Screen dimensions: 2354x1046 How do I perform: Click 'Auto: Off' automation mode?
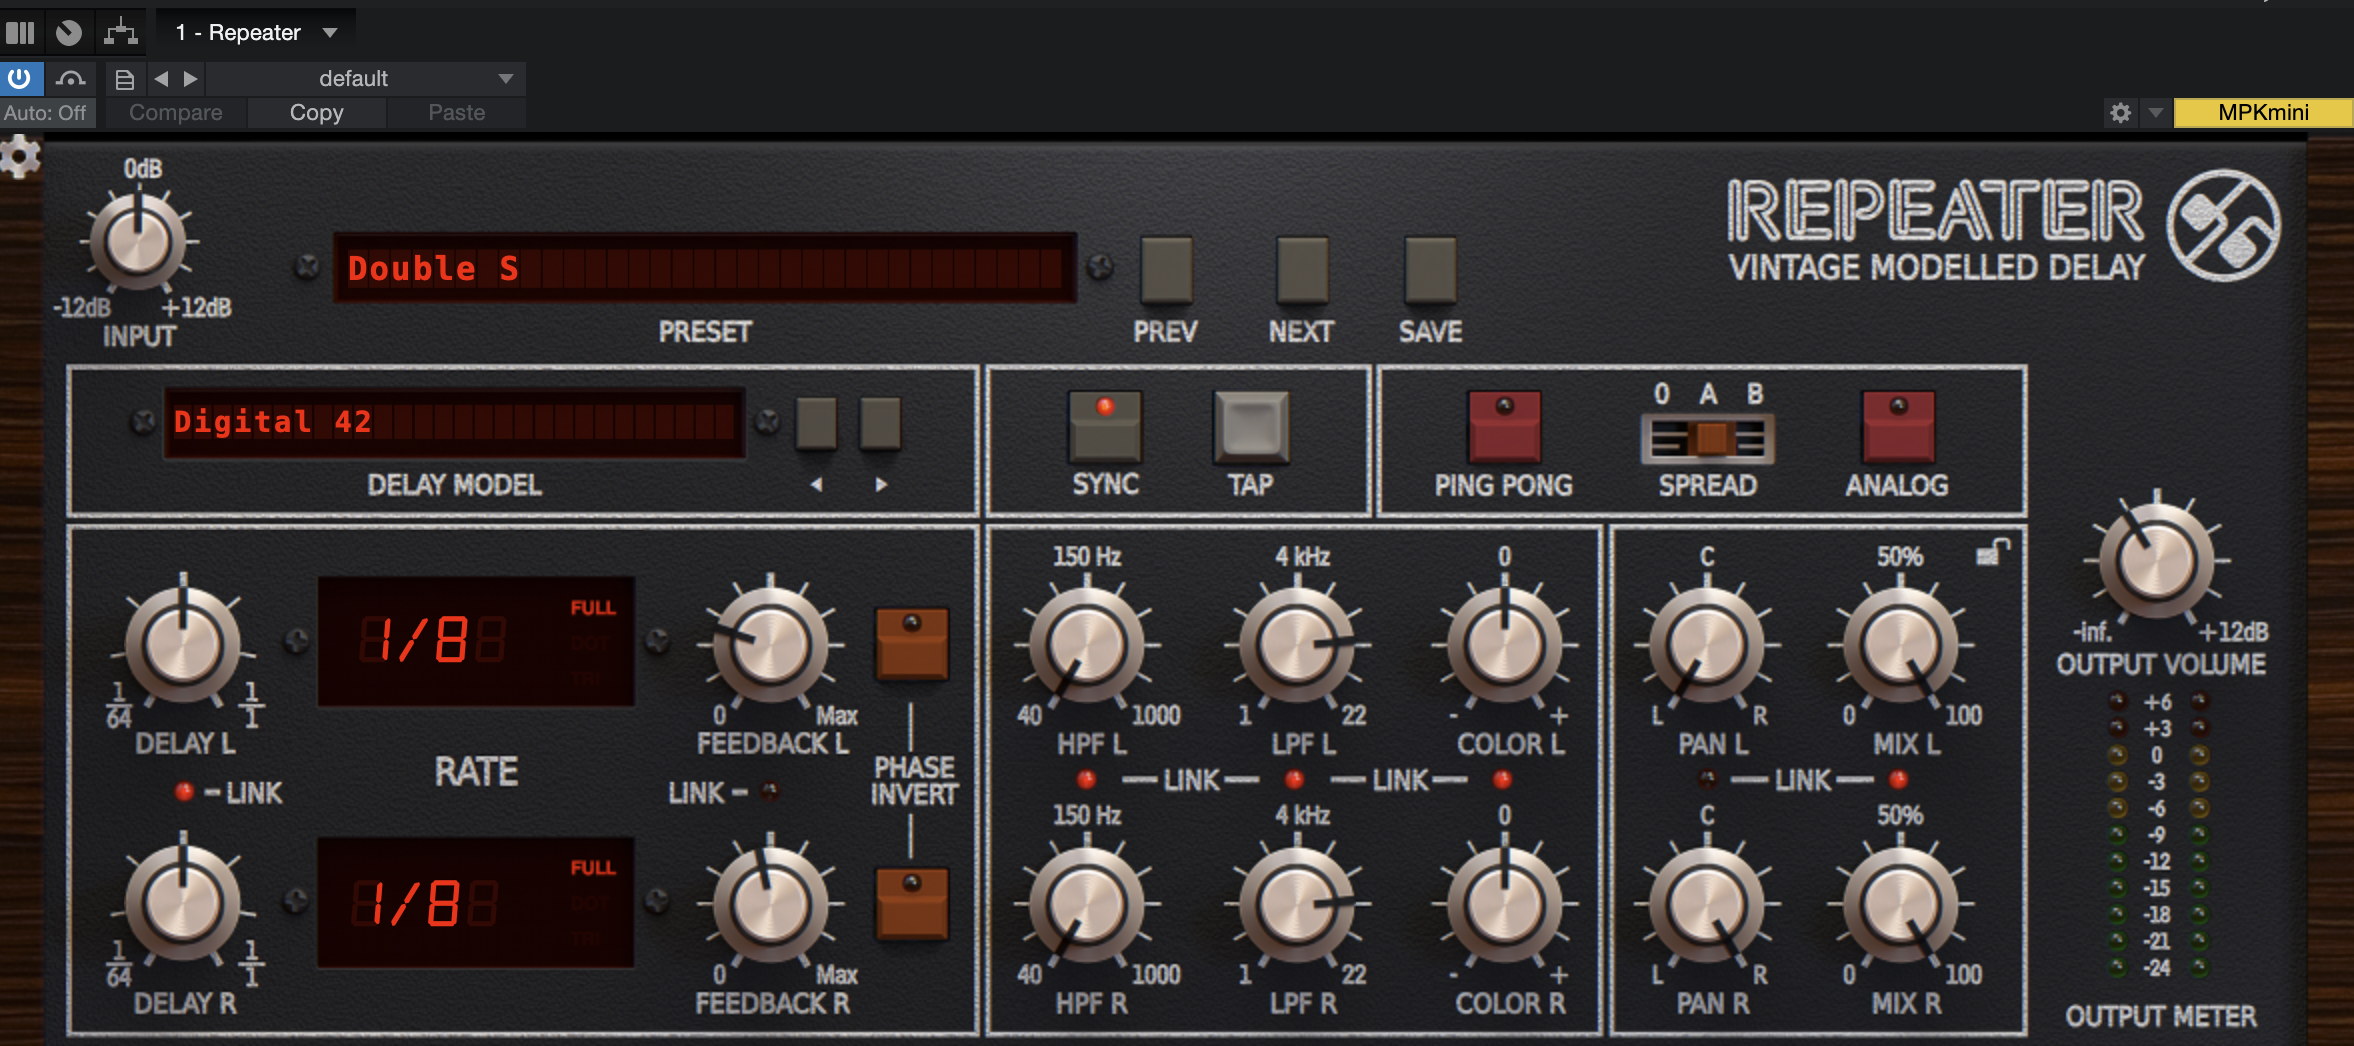tap(46, 112)
